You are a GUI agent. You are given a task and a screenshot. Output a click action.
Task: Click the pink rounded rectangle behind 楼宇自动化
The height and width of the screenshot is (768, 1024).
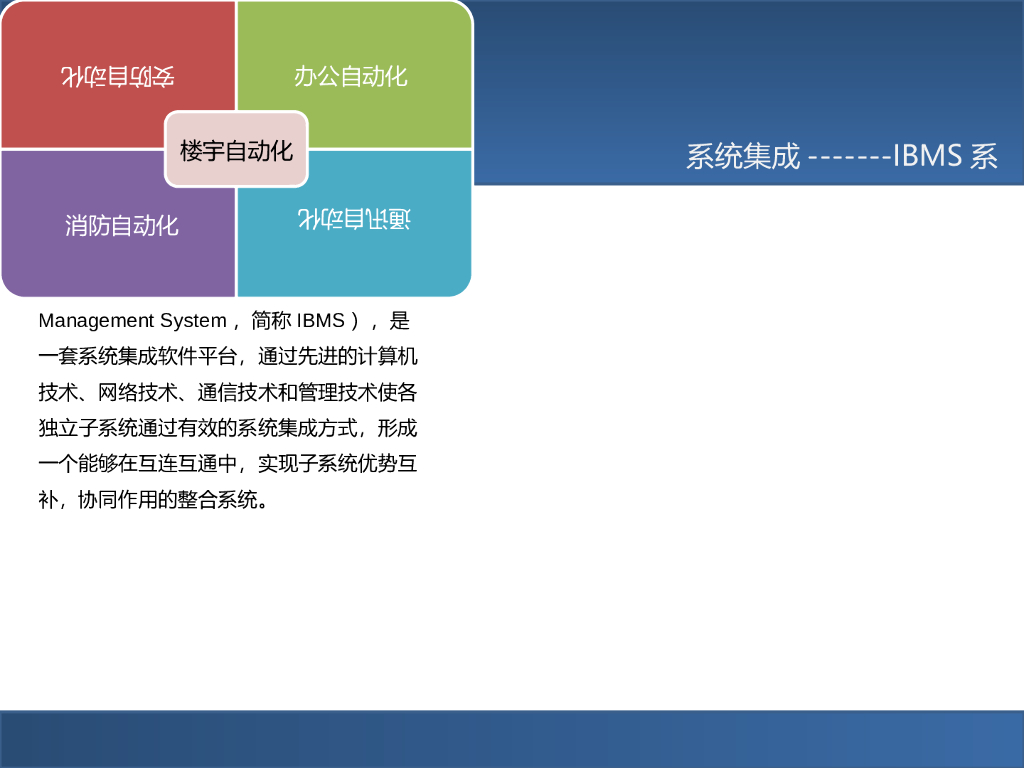point(235,150)
